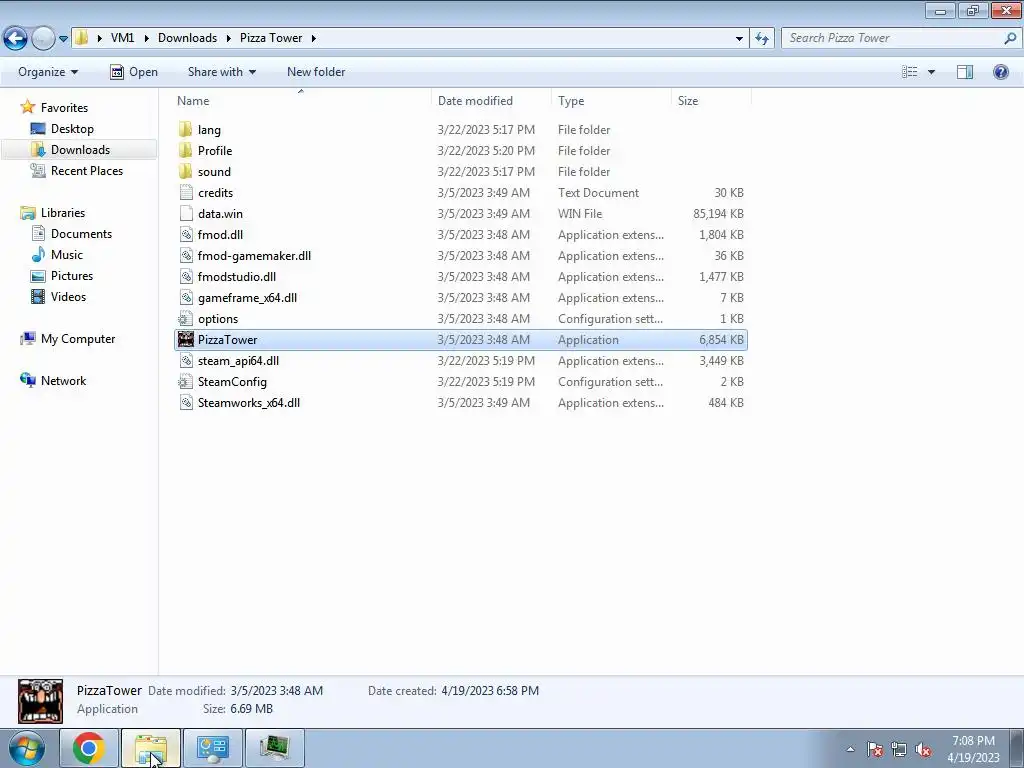The width and height of the screenshot is (1024, 768).
Task: Select Network in the navigation pane
Action: pyautogui.click(x=63, y=381)
